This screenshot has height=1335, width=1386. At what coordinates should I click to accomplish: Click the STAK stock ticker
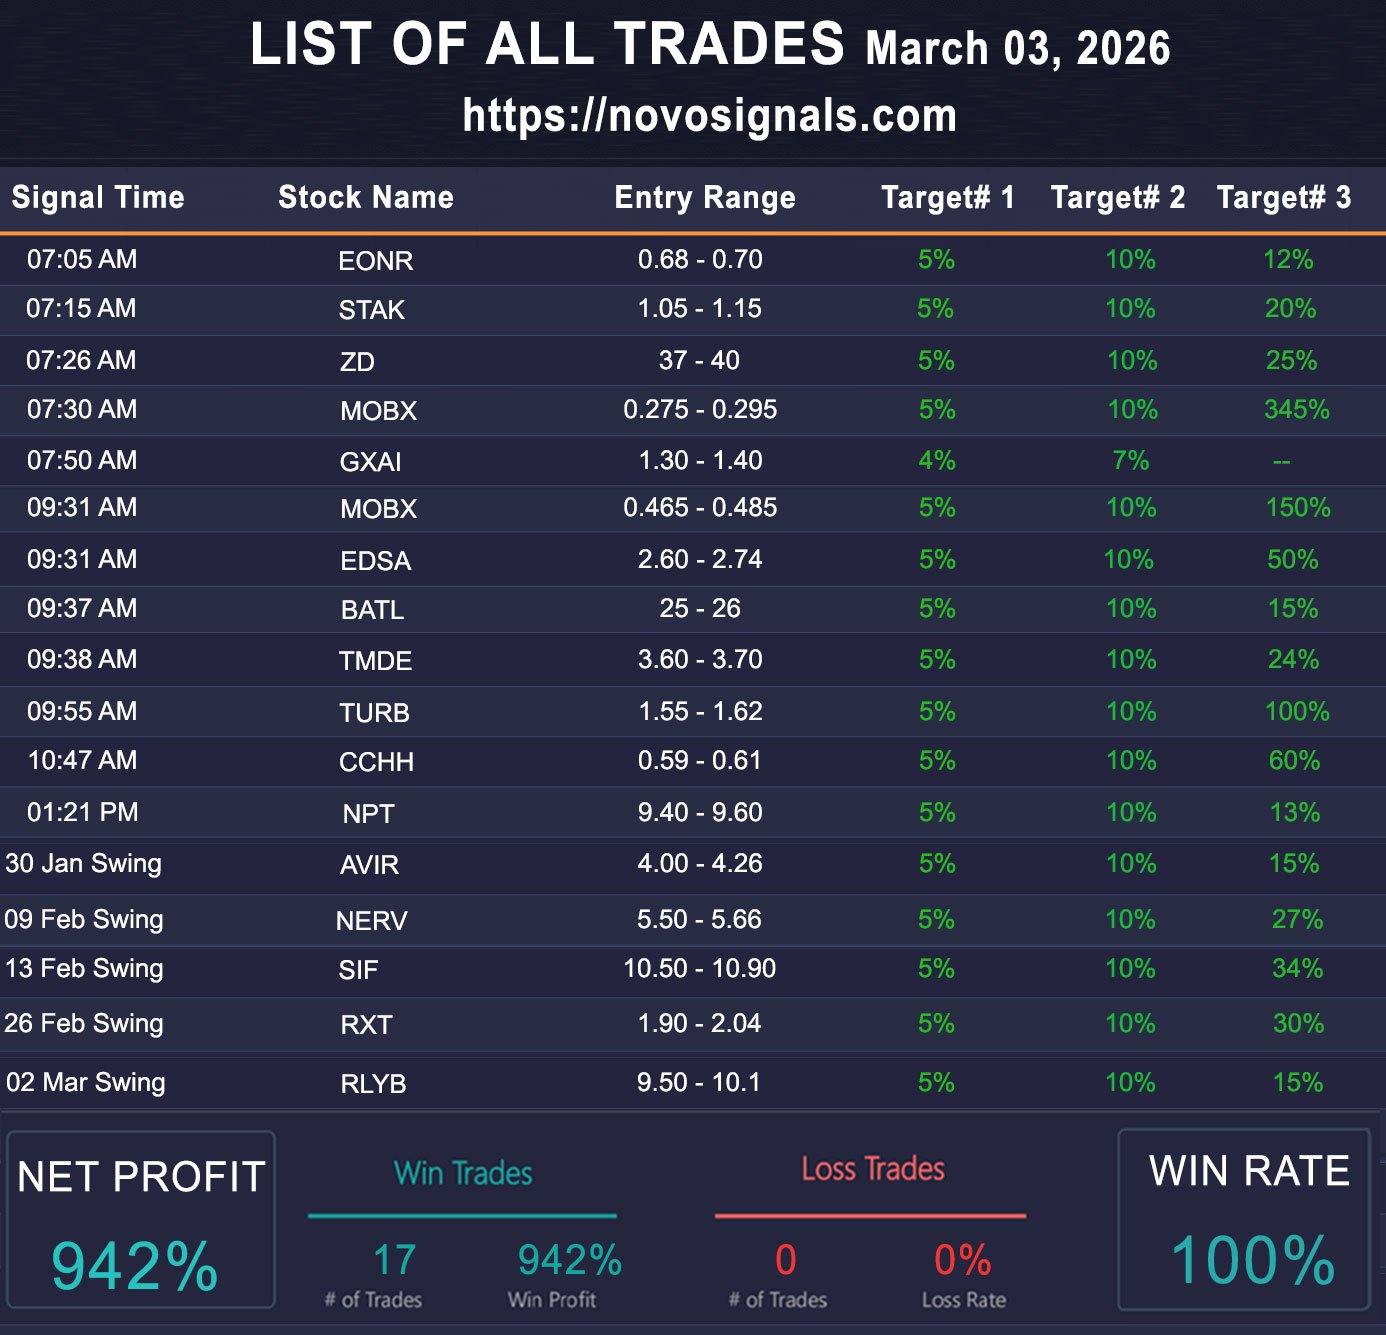[x=371, y=310]
